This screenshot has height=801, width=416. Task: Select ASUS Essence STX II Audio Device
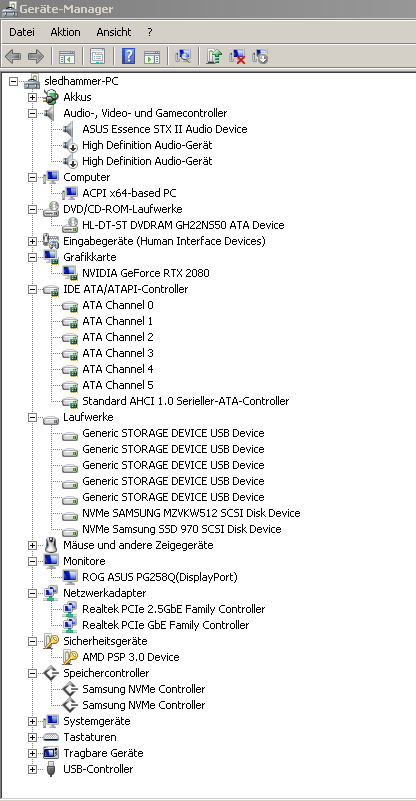pyautogui.click(x=165, y=129)
